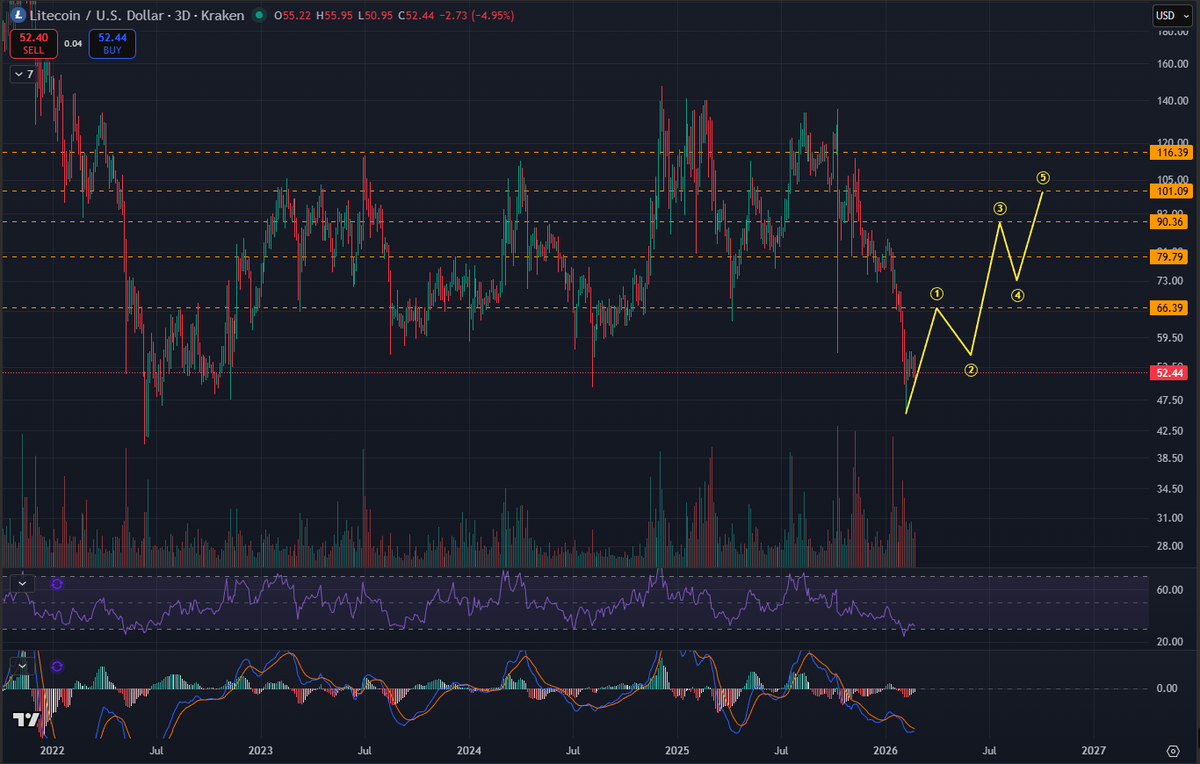This screenshot has height=764, width=1200.
Task: Select the Elliott wave label 3
Action: point(999,208)
